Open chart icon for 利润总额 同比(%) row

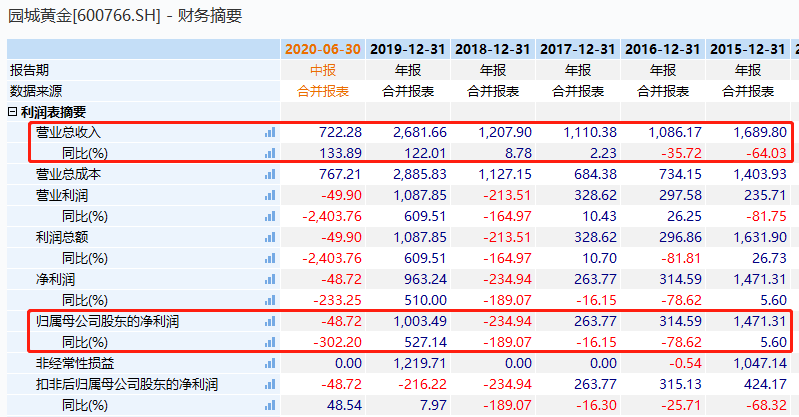pos(270,258)
